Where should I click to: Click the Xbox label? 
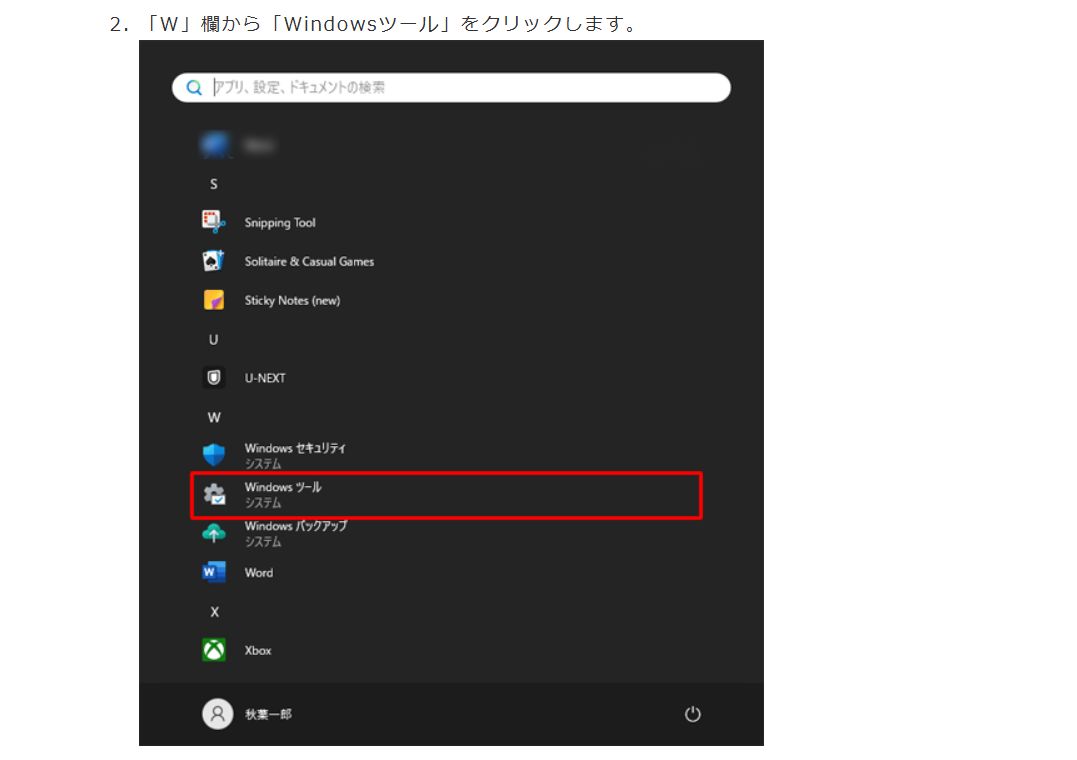(258, 650)
